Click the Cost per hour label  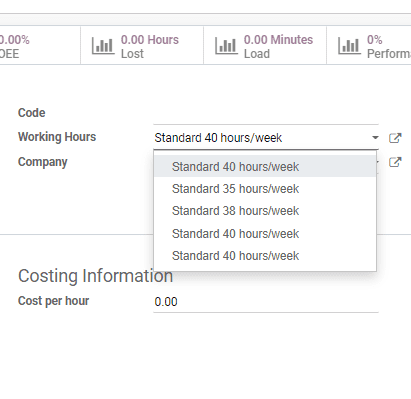pyautogui.click(x=54, y=301)
